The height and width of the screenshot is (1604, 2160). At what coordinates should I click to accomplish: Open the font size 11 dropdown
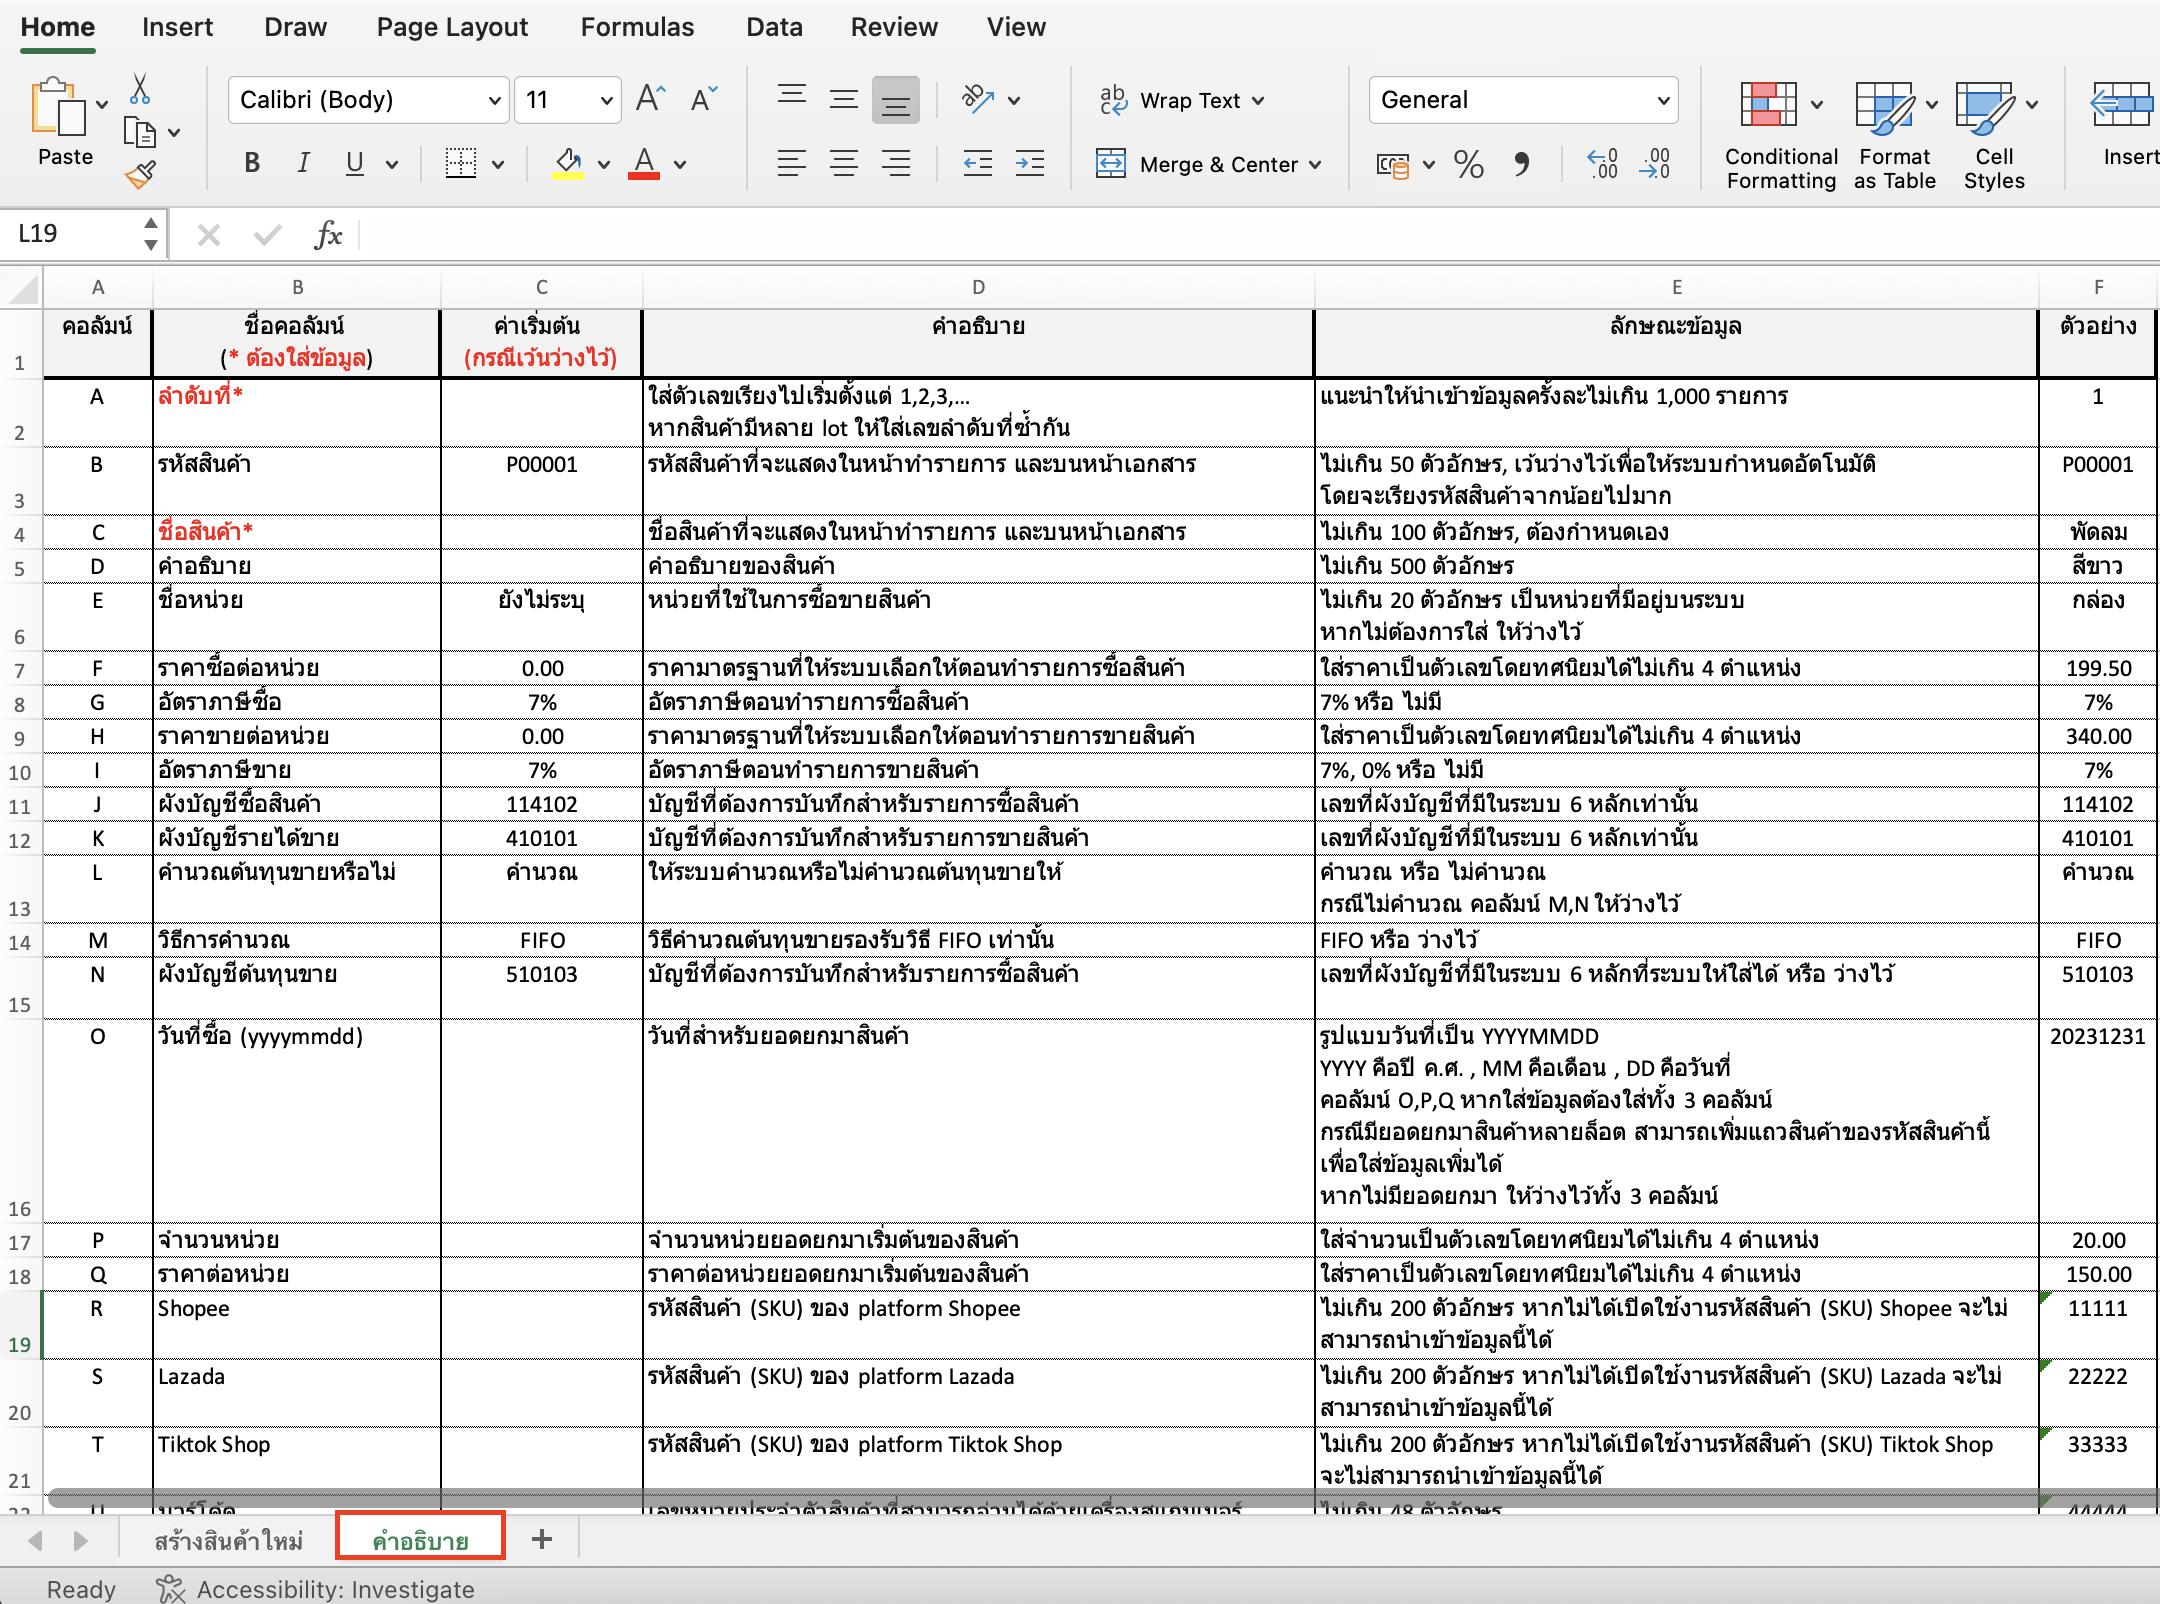(606, 100)
